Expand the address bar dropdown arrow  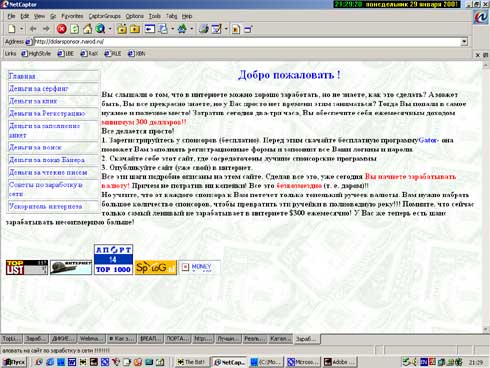[x=464, y=42]
